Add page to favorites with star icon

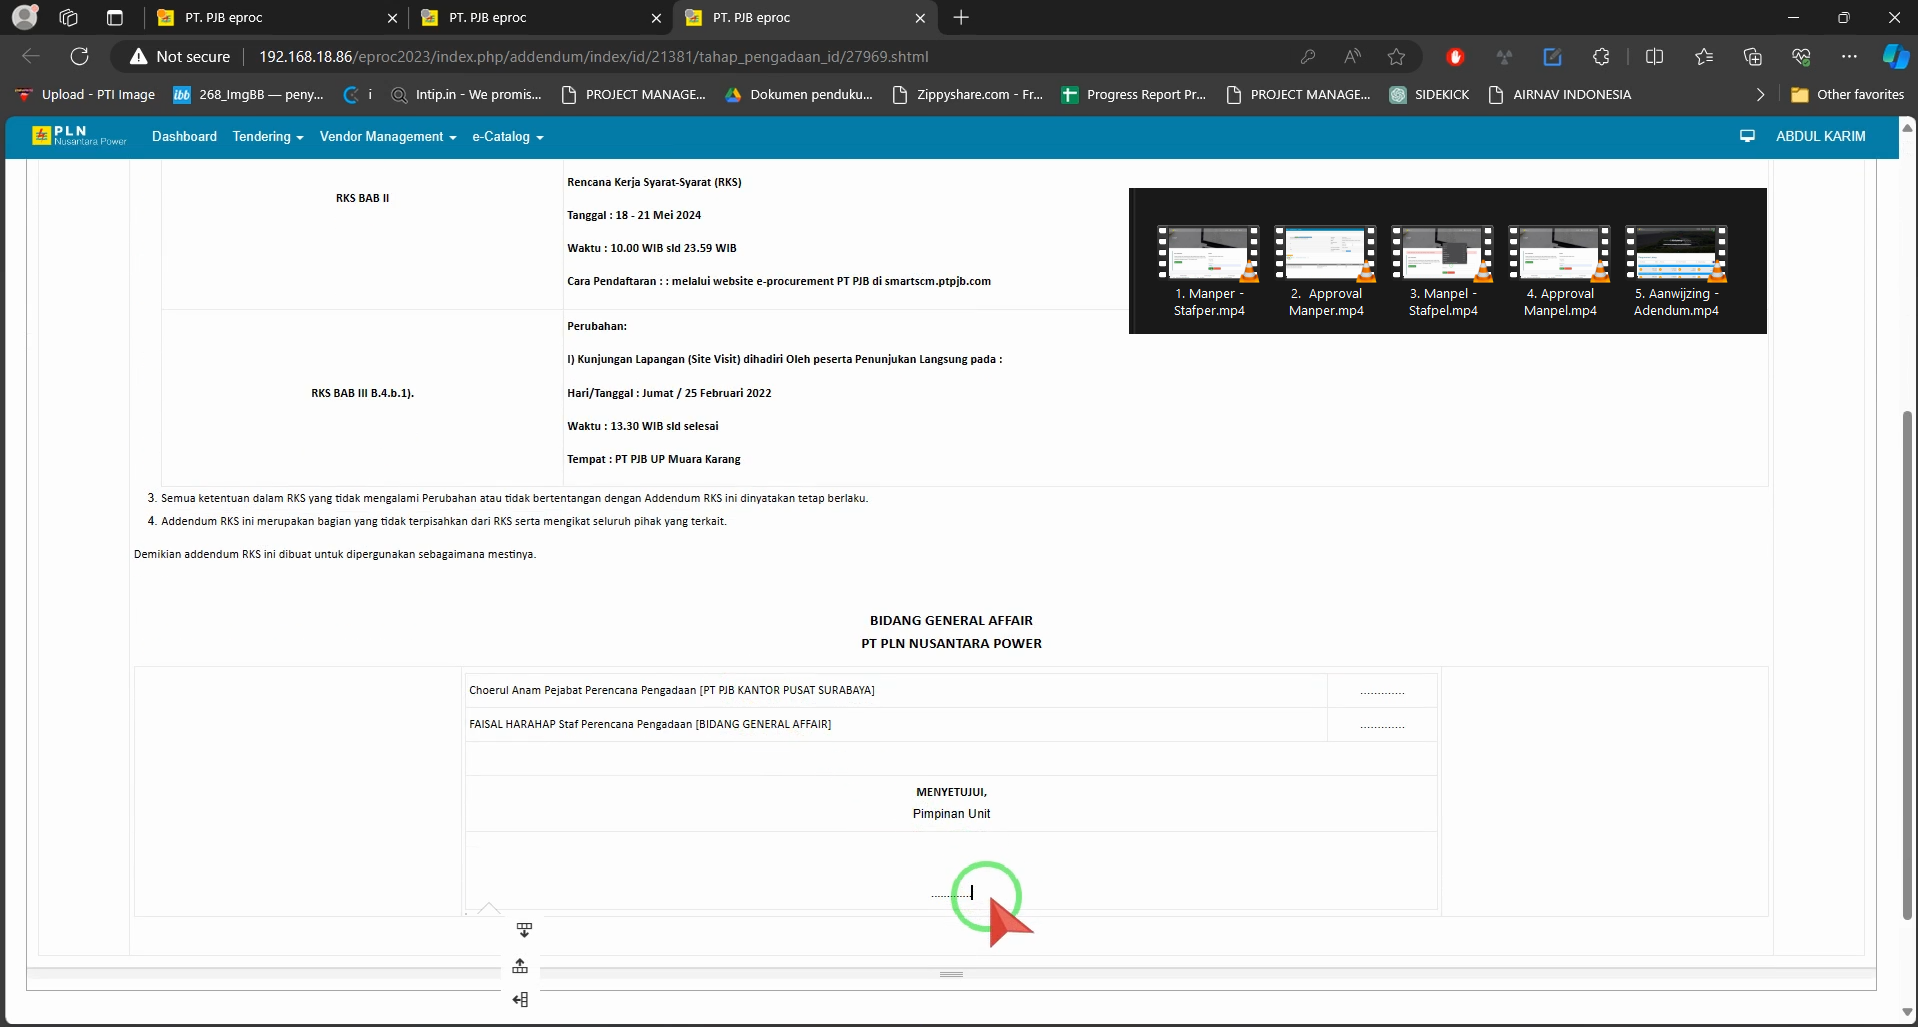(1396, 57)
